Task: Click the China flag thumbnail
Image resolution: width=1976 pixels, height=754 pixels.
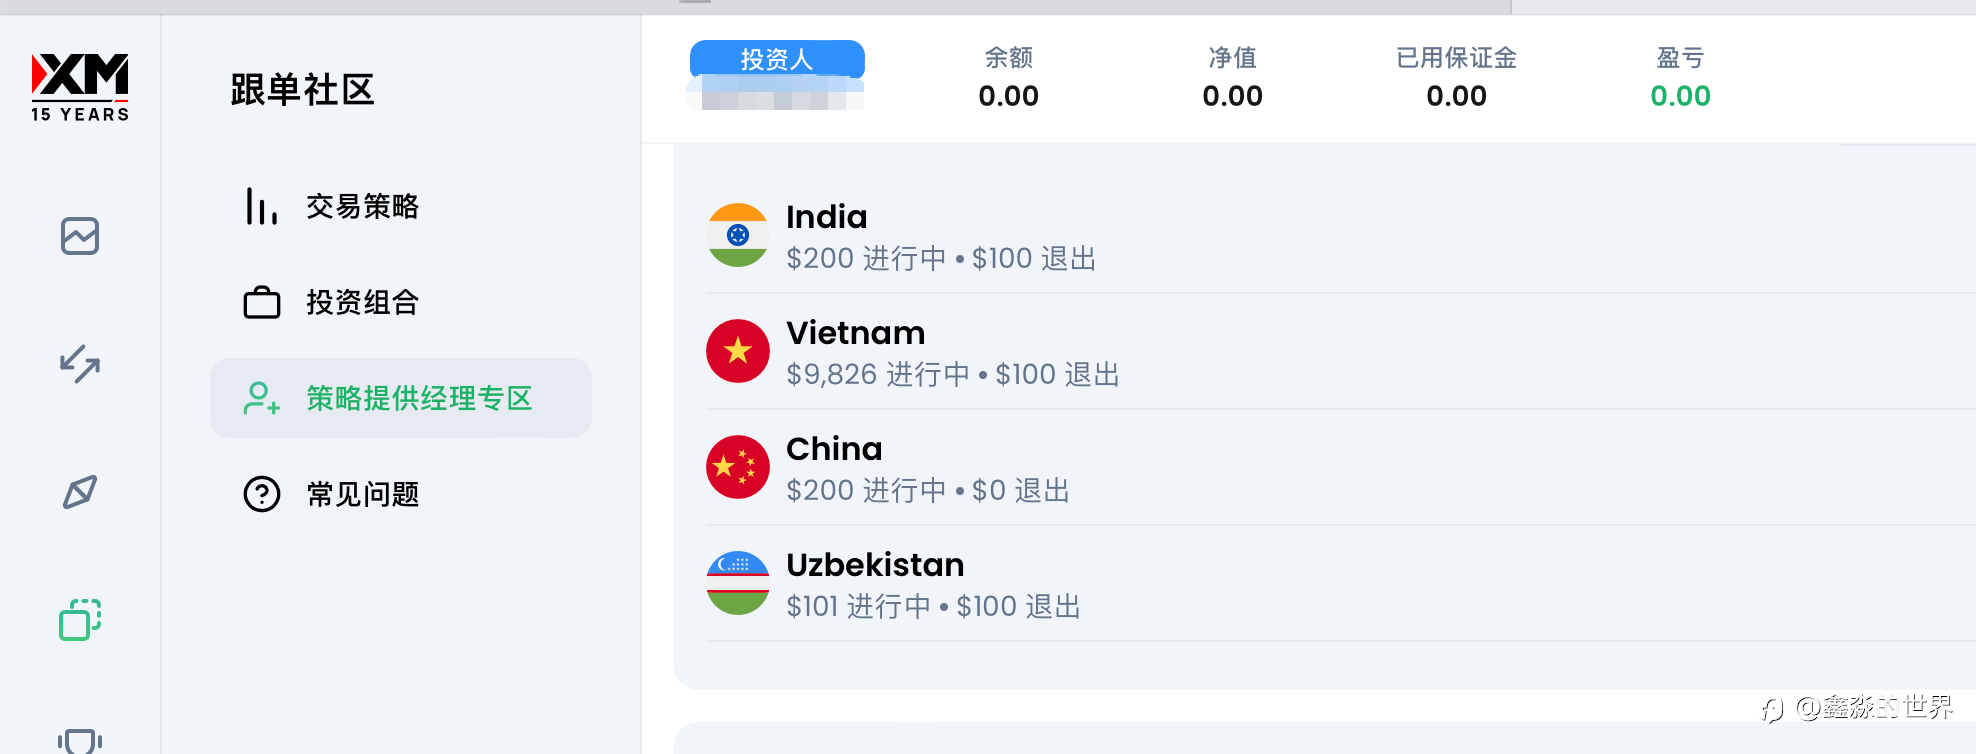Action: (x=738, y=467)
